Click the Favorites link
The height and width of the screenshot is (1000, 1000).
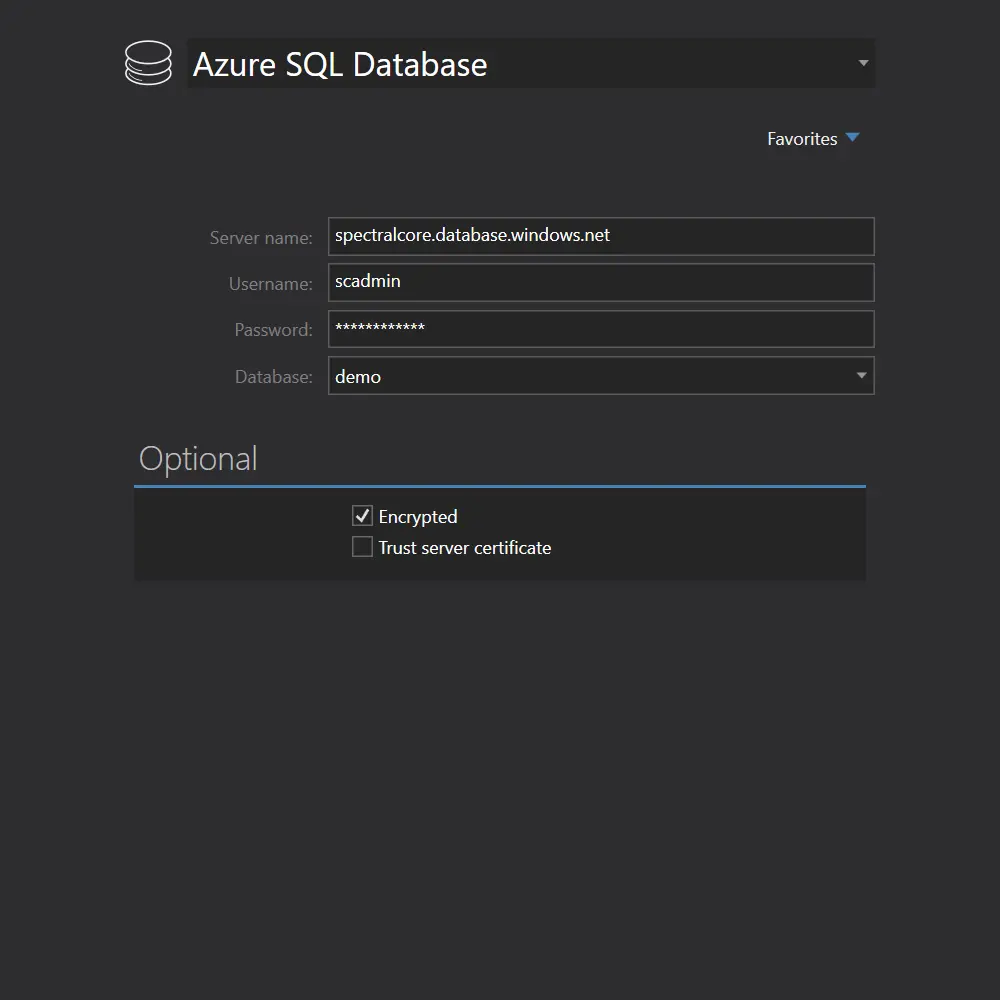point(802,138)
